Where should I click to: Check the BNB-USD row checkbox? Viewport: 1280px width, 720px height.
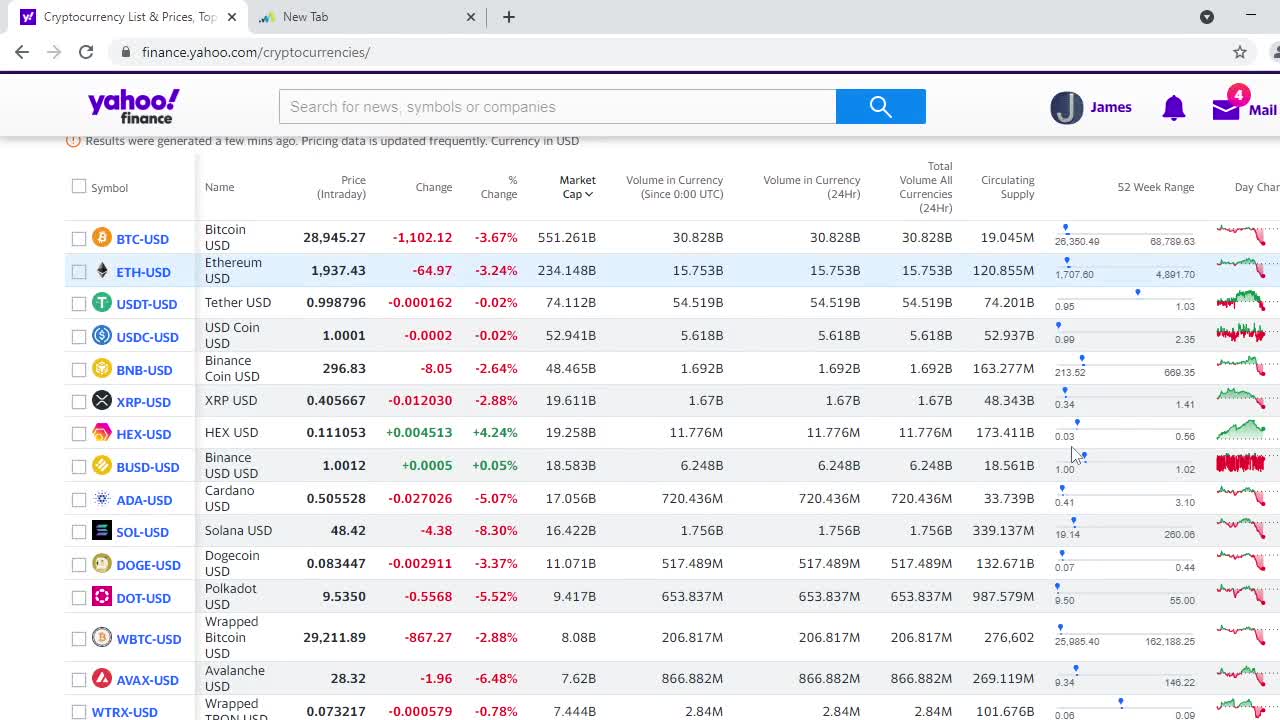point(79,370)
